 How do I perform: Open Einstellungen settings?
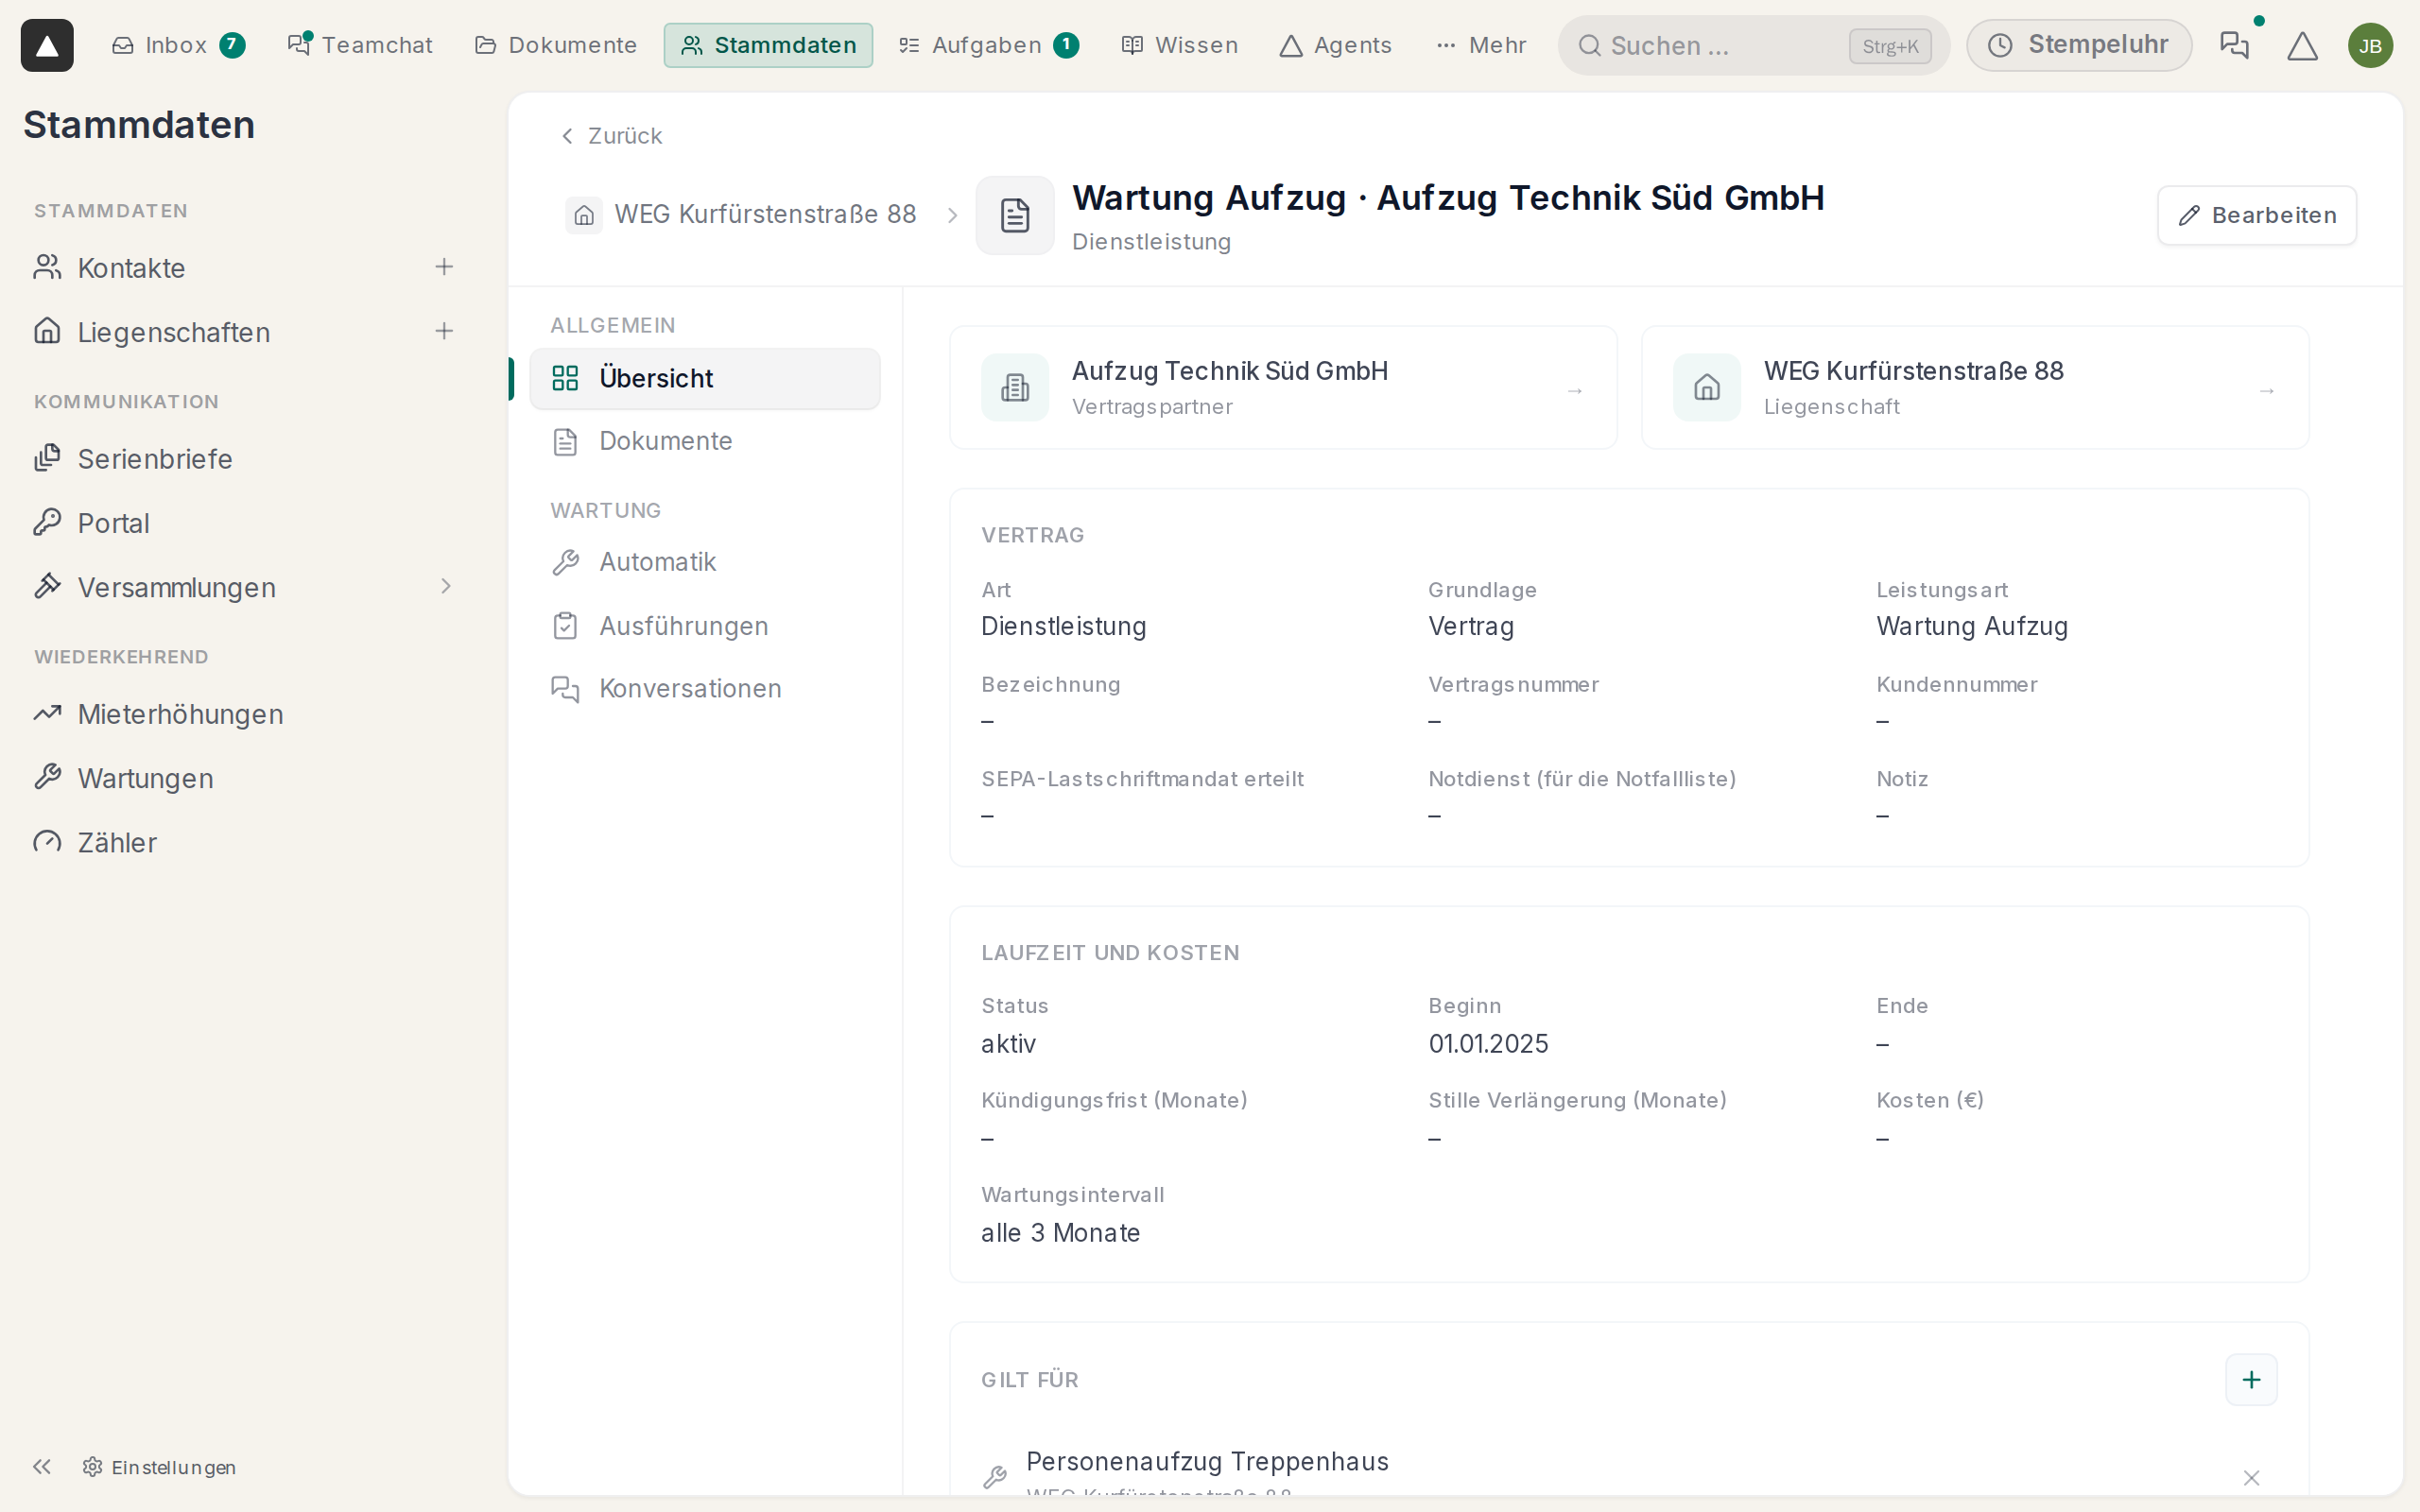pyautogui.click(x=160, y=1466)
